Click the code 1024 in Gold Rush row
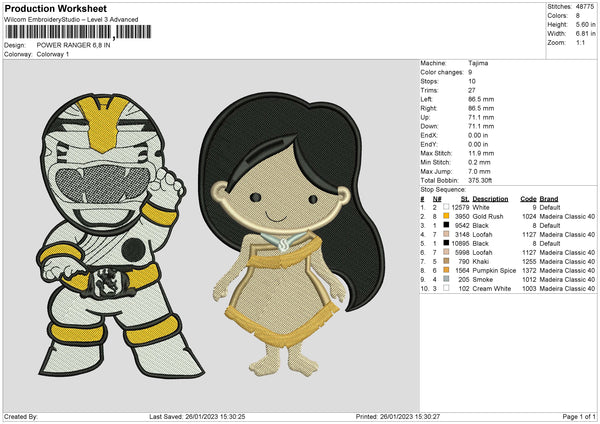 [x=530, y=216]
